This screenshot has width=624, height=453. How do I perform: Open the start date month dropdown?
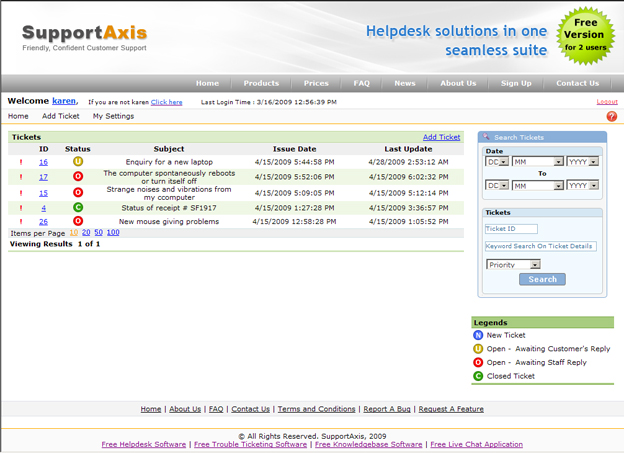(538, 162)
